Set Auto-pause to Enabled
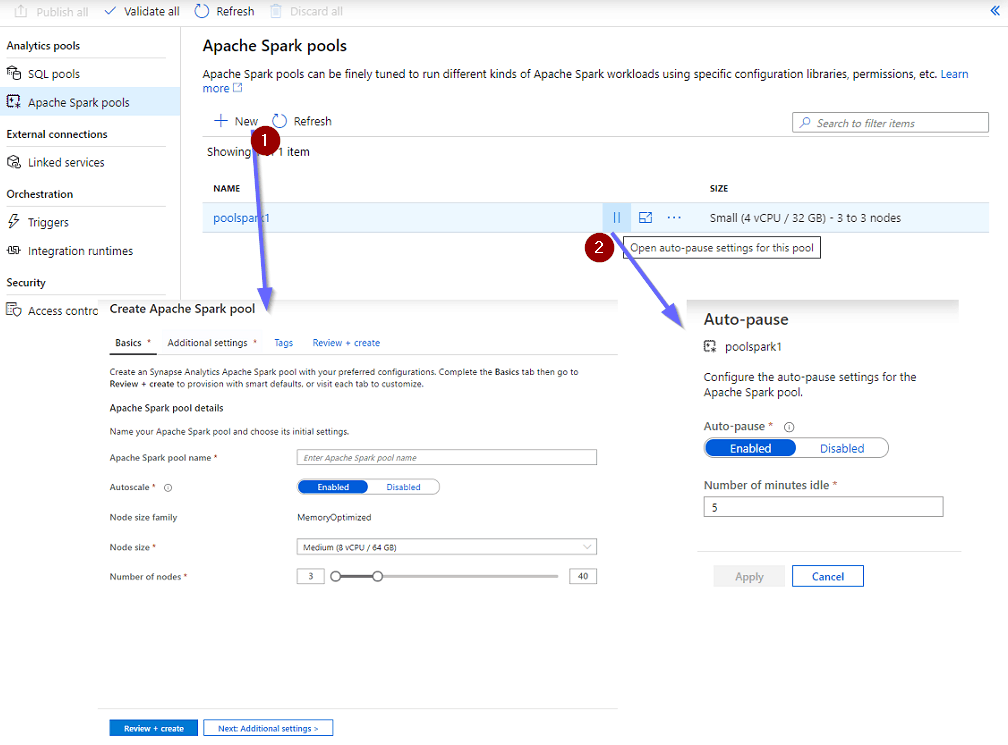The width and height of the screenshot is (1008, 745). [x=750, y=448]
